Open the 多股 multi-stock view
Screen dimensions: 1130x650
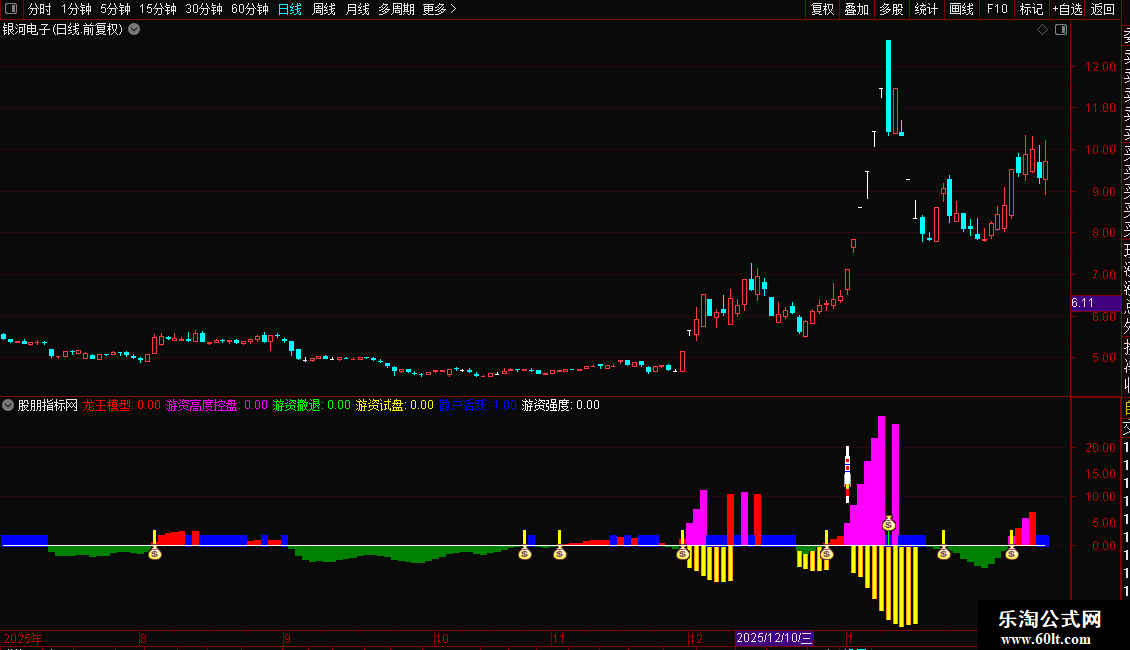(891, 9)
